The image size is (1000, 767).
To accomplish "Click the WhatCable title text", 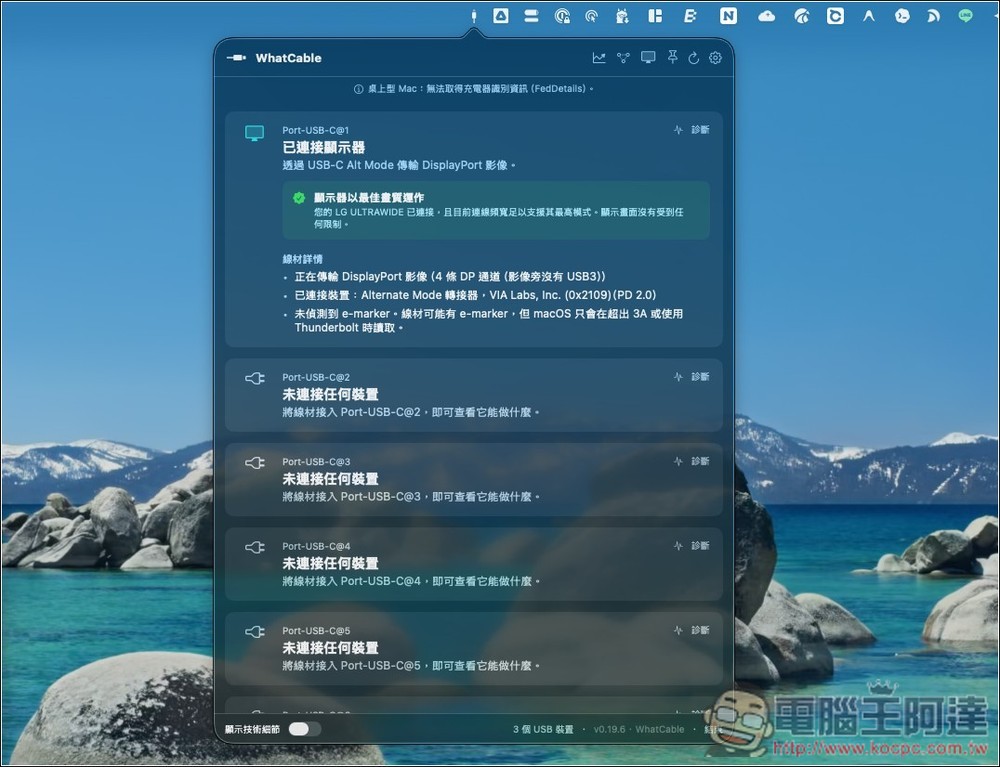I will (288, 58).
